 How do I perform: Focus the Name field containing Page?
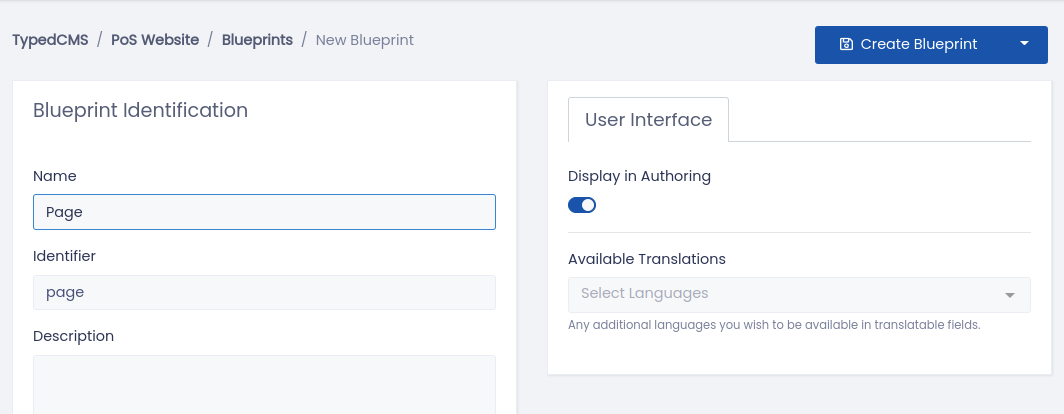(264, 212)
